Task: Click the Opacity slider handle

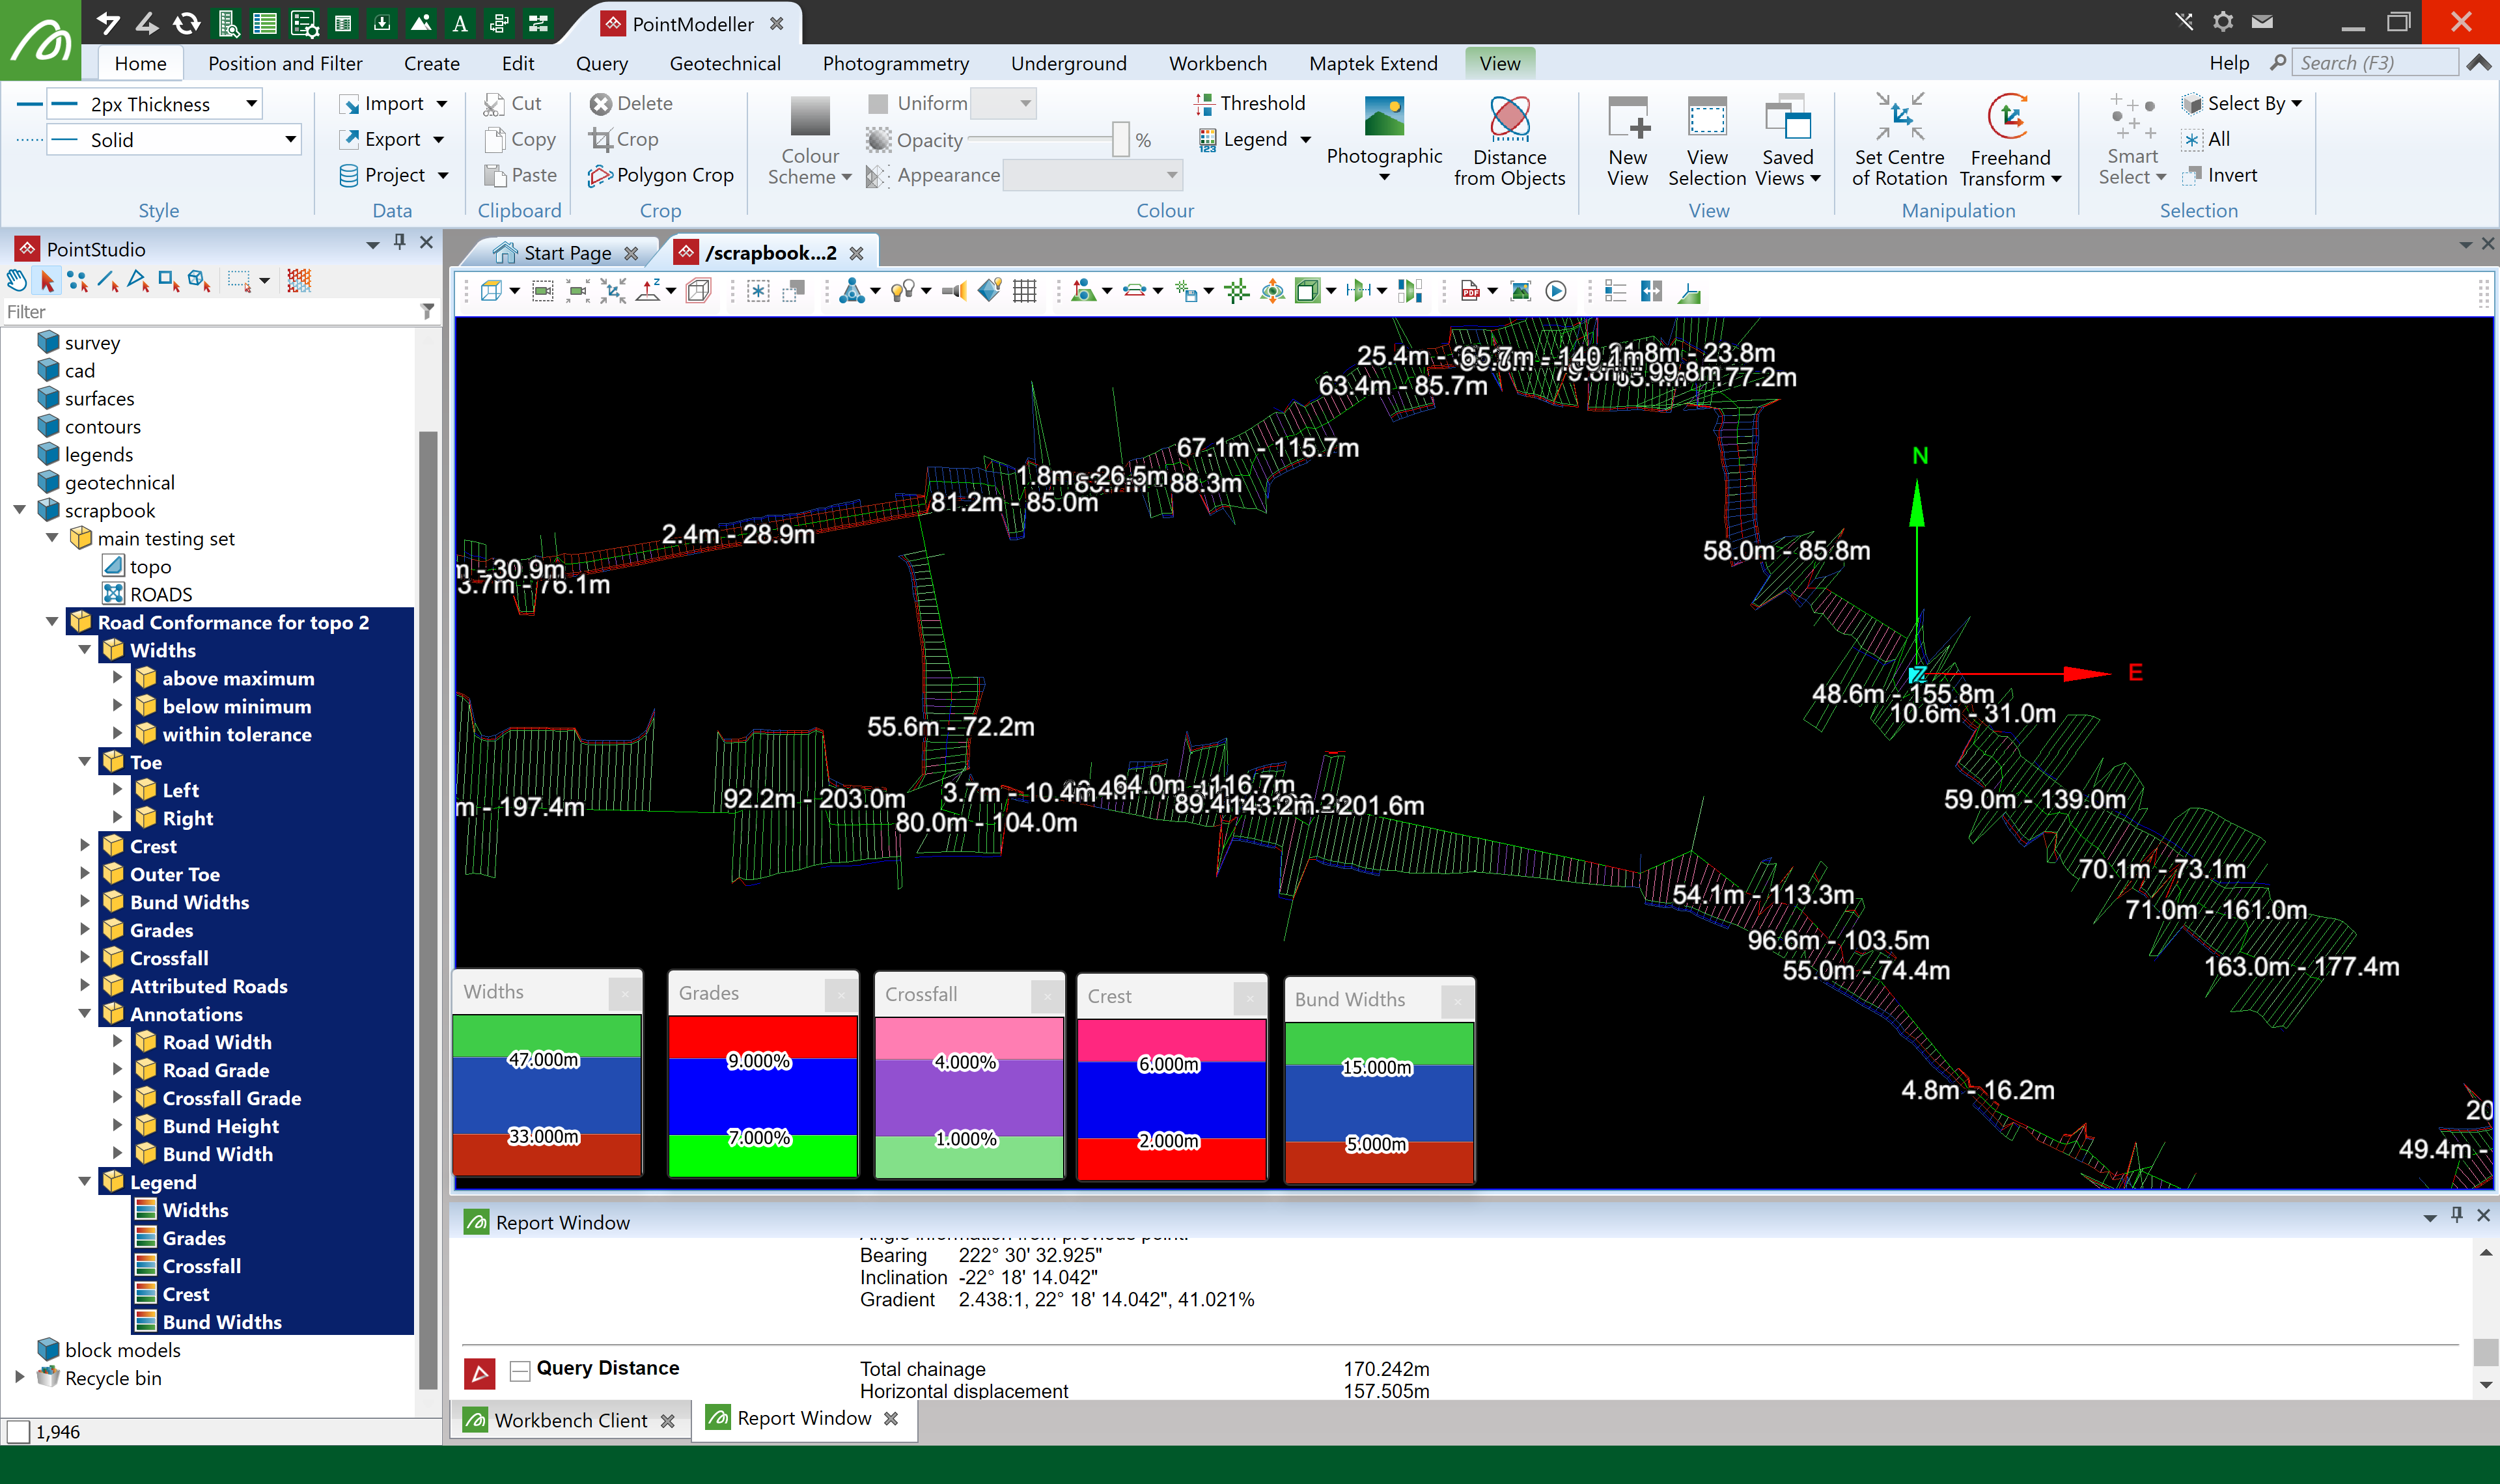Action: (x=1120, y=140)
